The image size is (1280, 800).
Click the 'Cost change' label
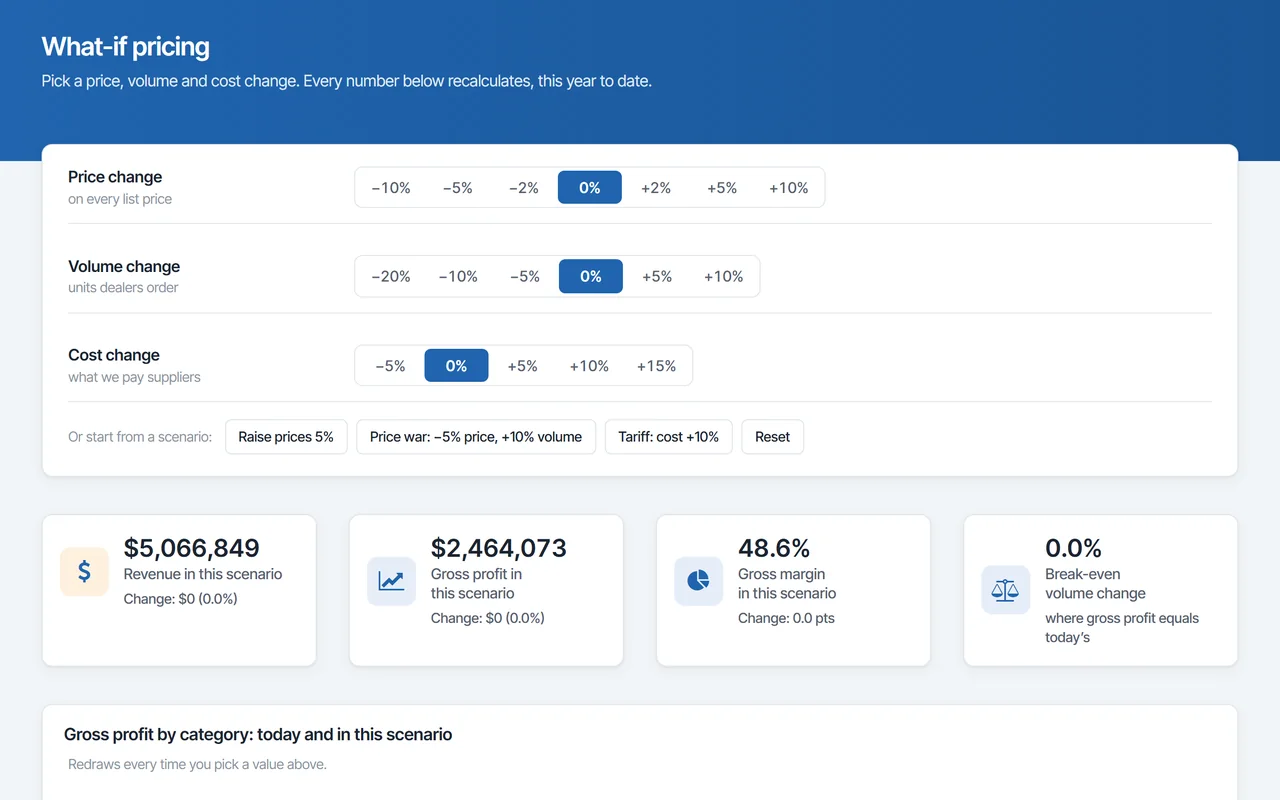click(114, 355)
